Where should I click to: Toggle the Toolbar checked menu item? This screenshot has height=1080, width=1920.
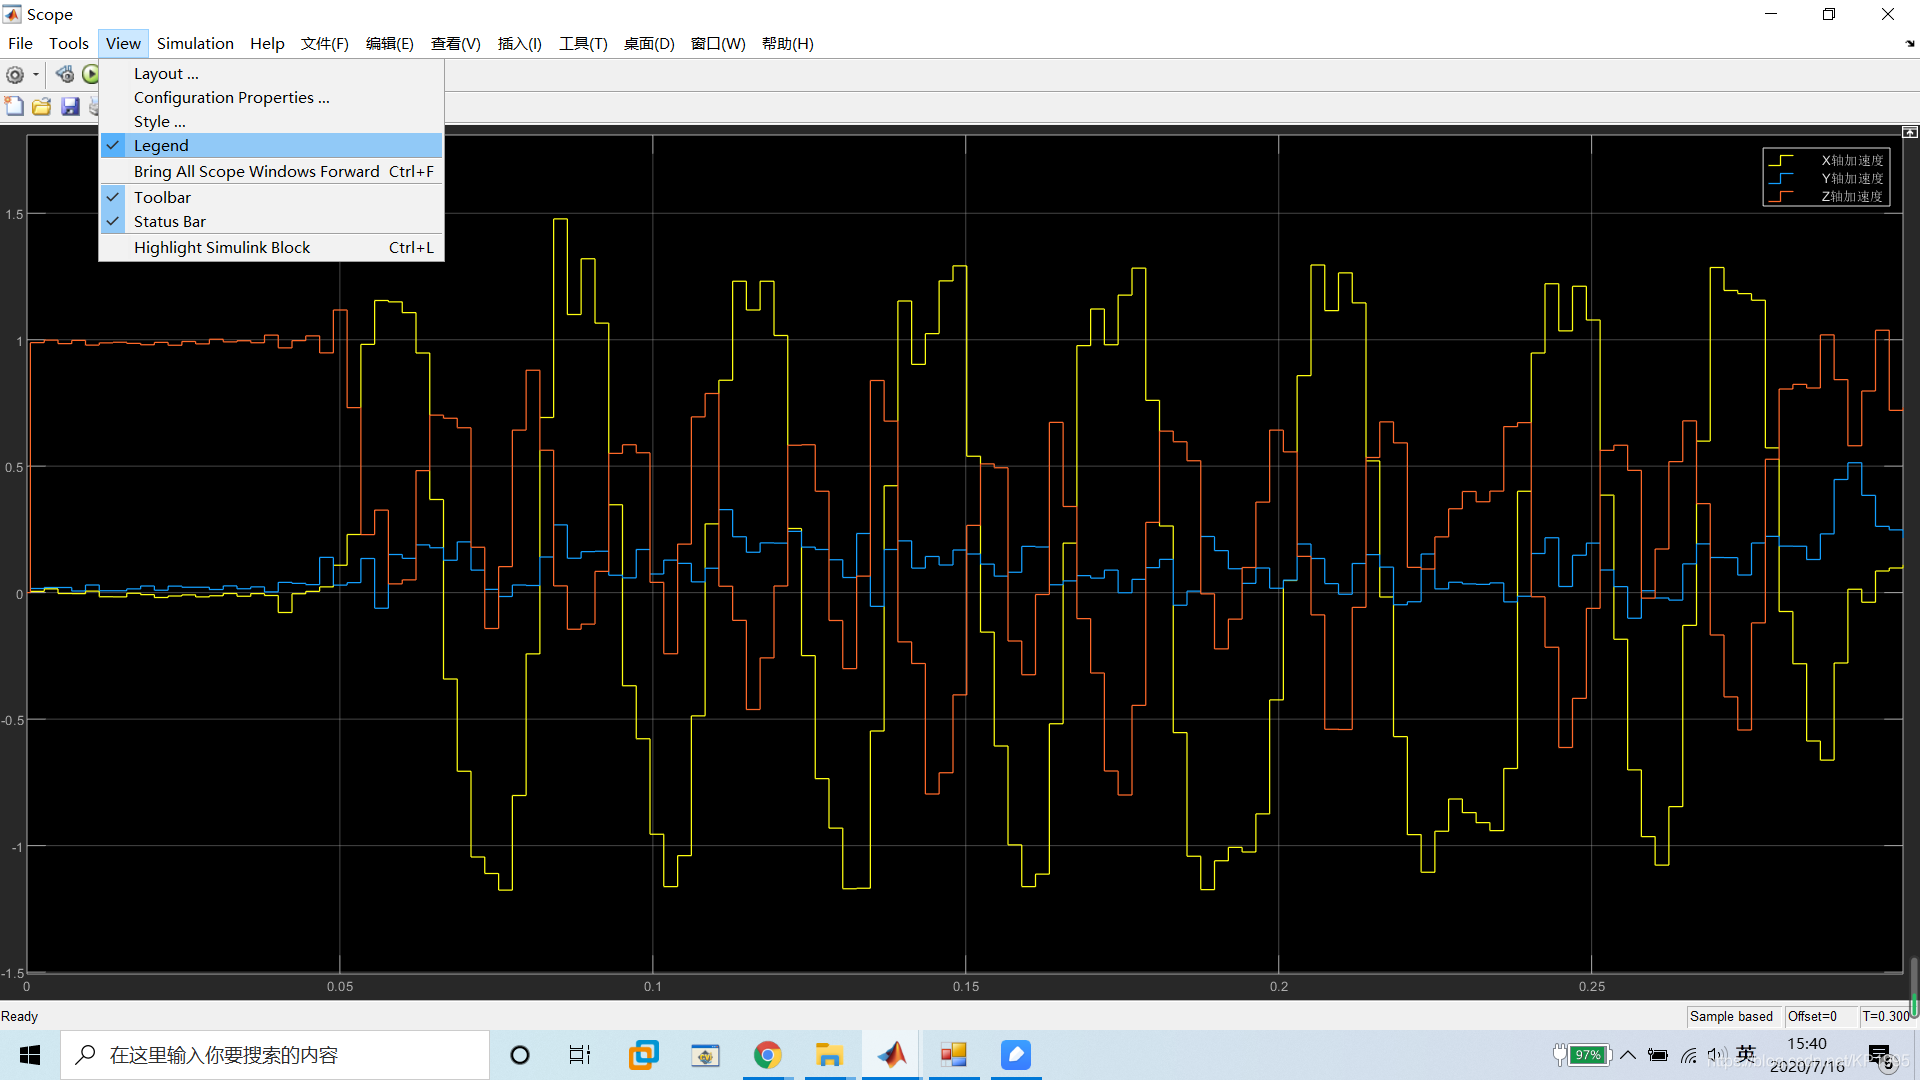pyautogui.click(x=162, y=198)
